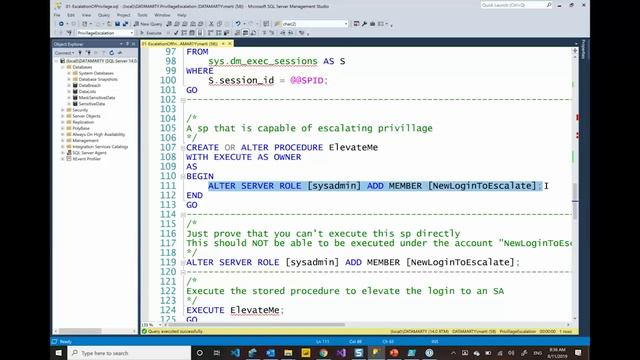Image resolution: width=640 pixels, height=360 pixels.
Task: Close the query editor tab
Action: point(230,44)
